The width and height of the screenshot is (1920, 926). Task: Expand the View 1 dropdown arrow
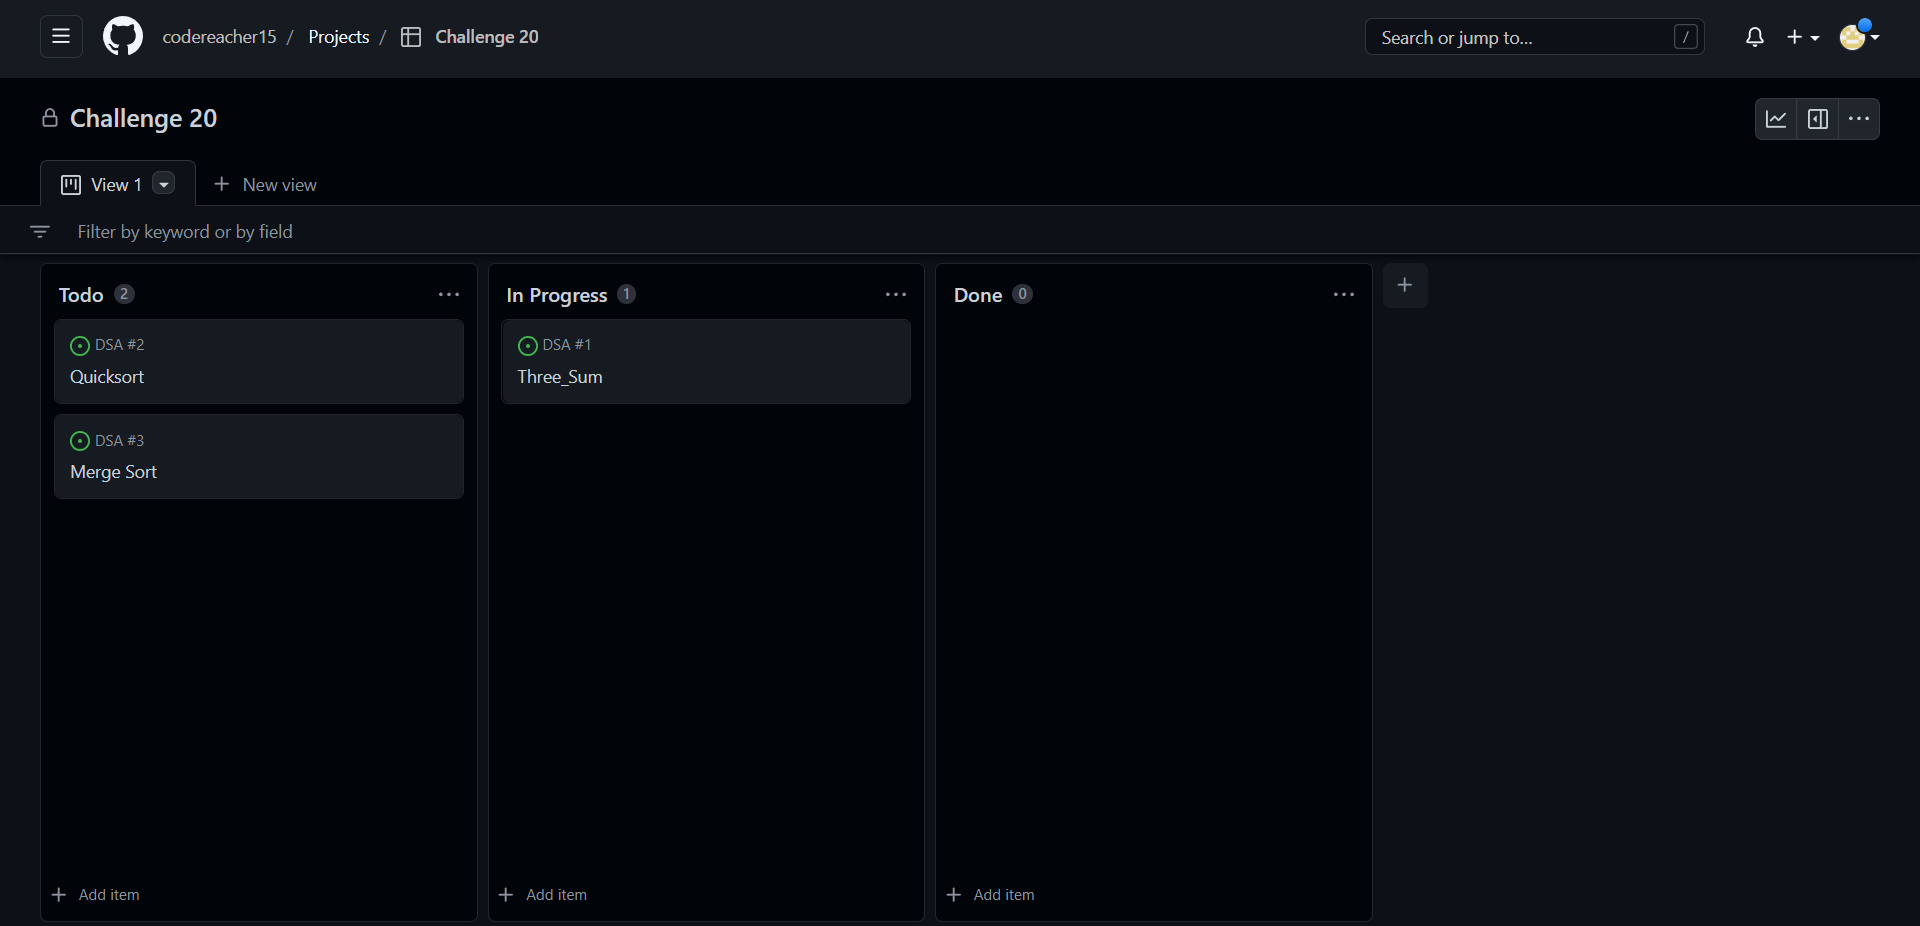(162, 184)
